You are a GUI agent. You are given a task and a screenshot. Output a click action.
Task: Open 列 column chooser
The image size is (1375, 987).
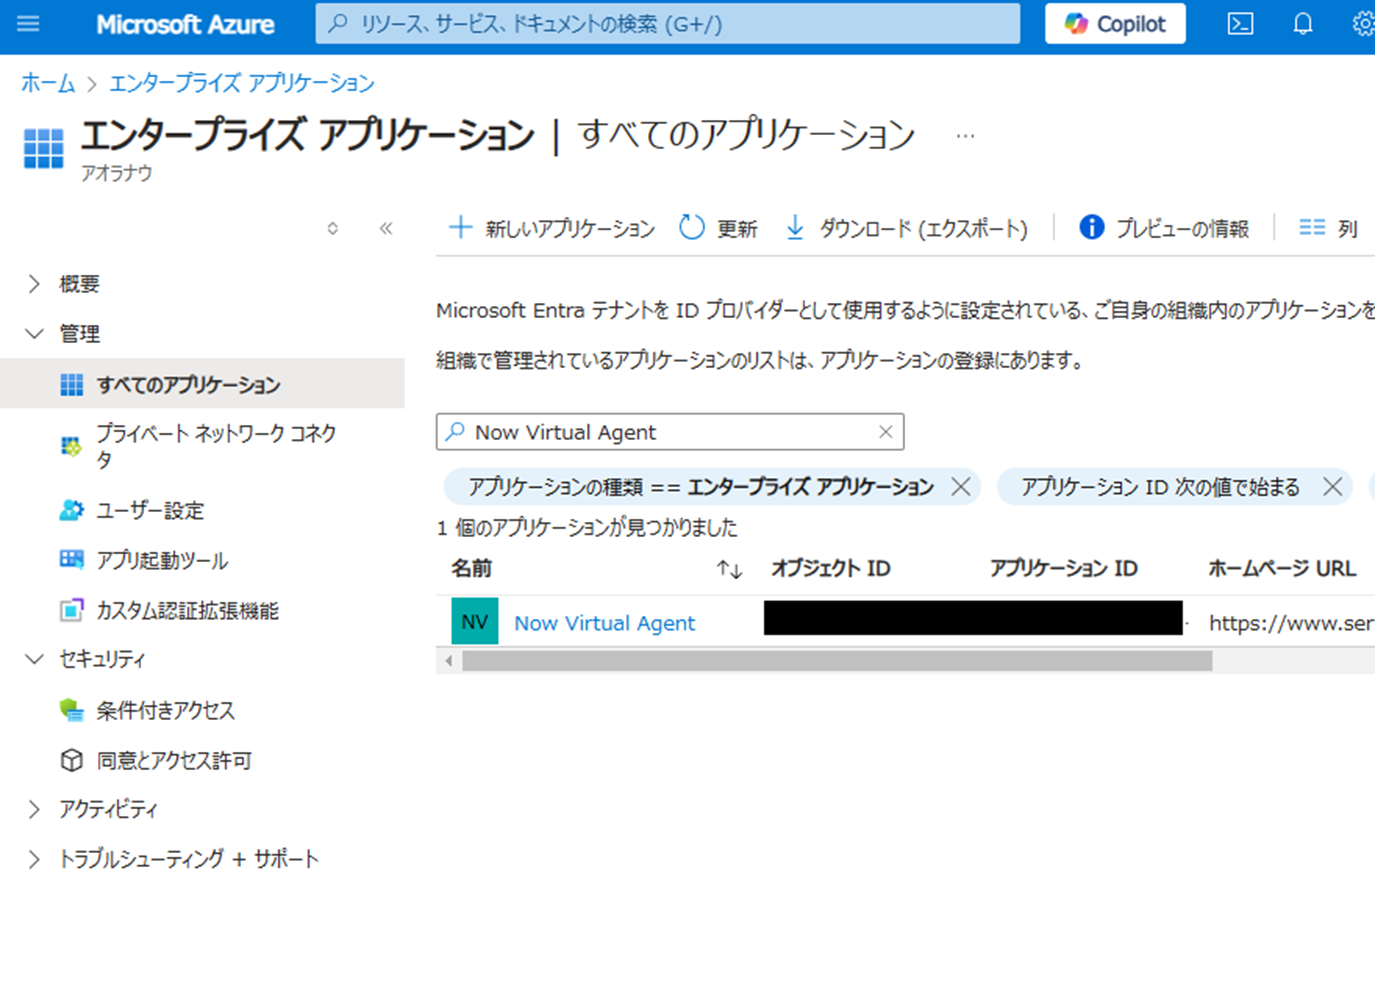coord(1328,228)
